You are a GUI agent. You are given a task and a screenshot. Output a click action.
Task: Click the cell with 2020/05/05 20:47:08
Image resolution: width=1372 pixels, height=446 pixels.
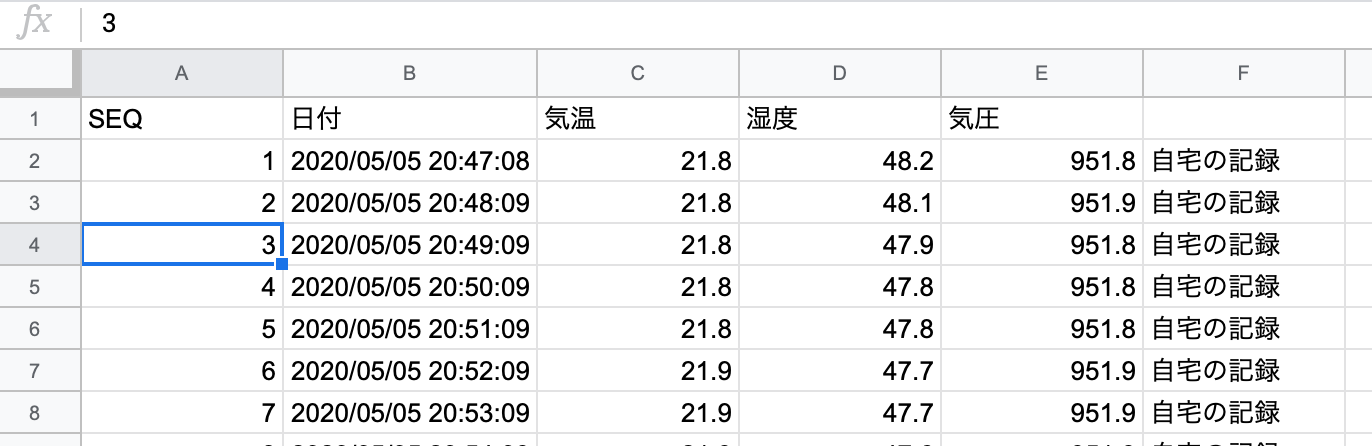click(x=409, y=161)
